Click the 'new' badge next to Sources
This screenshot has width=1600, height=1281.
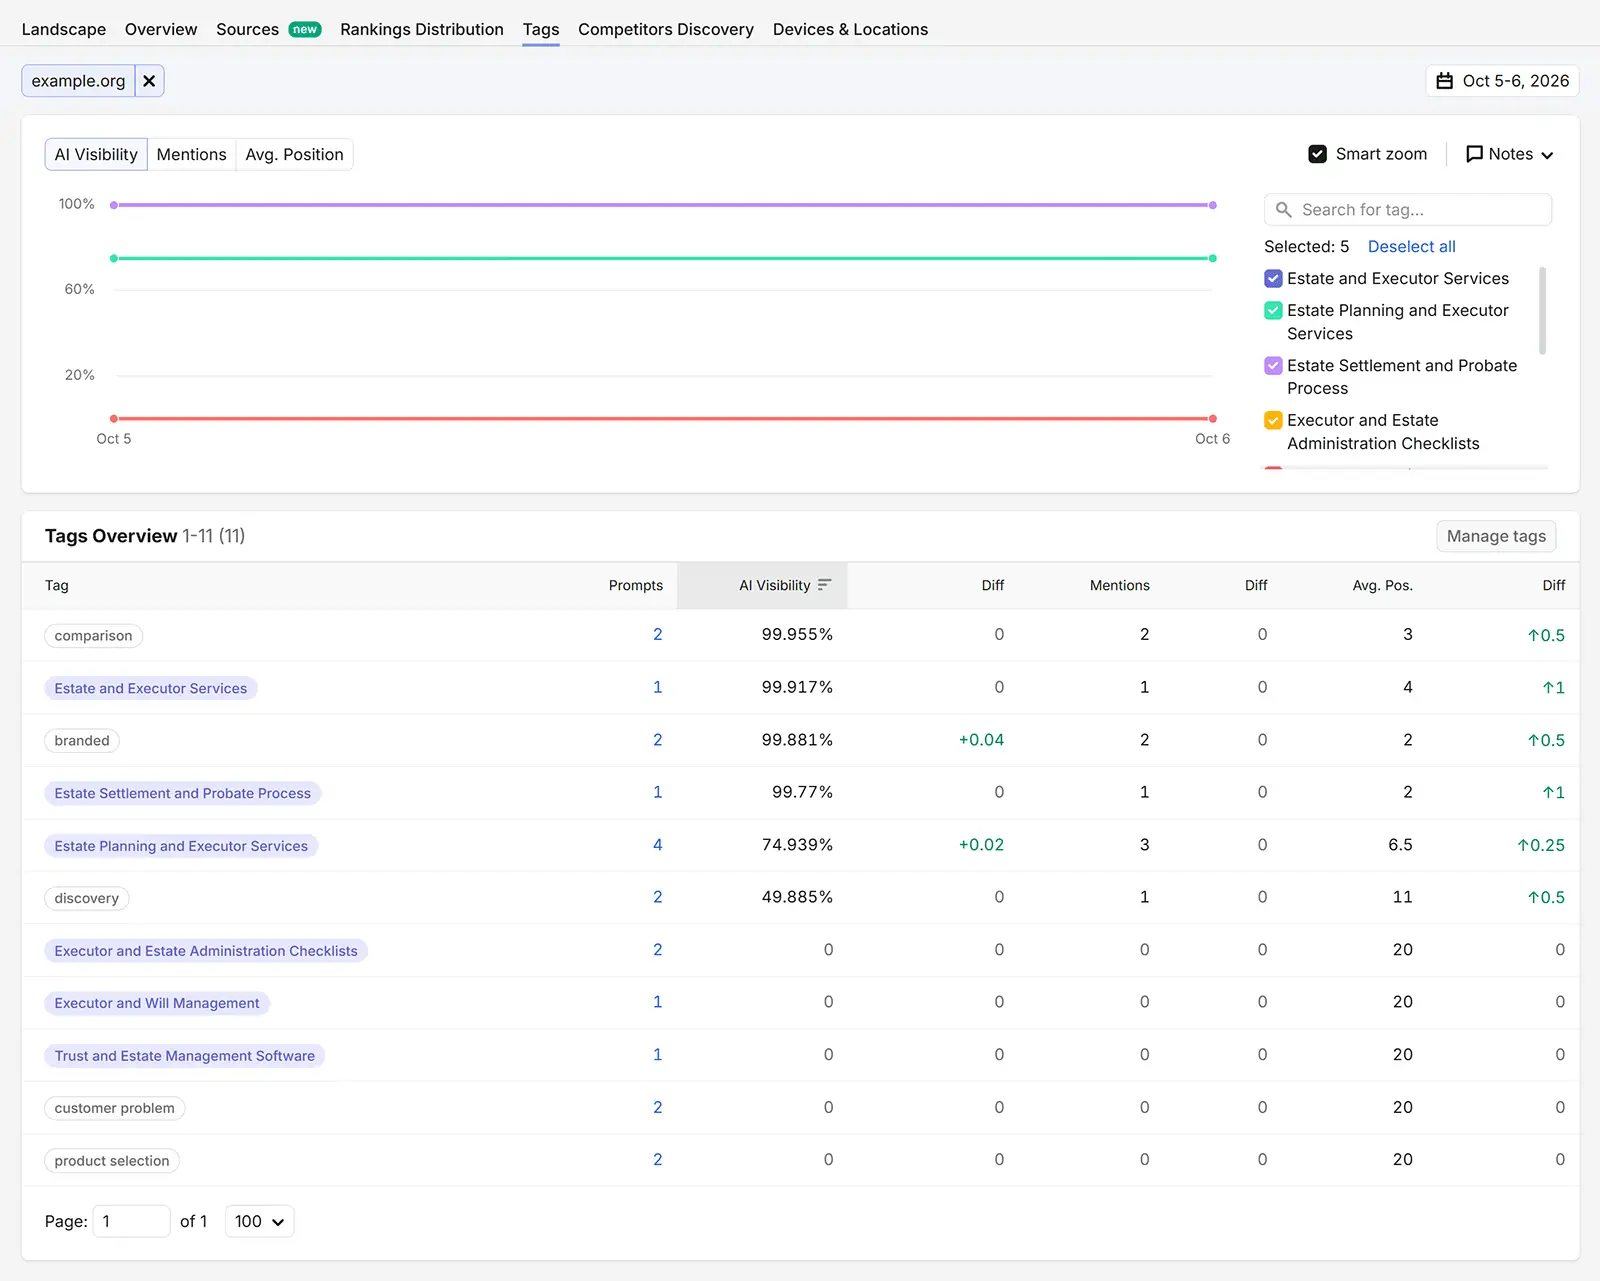pos(305,30)
